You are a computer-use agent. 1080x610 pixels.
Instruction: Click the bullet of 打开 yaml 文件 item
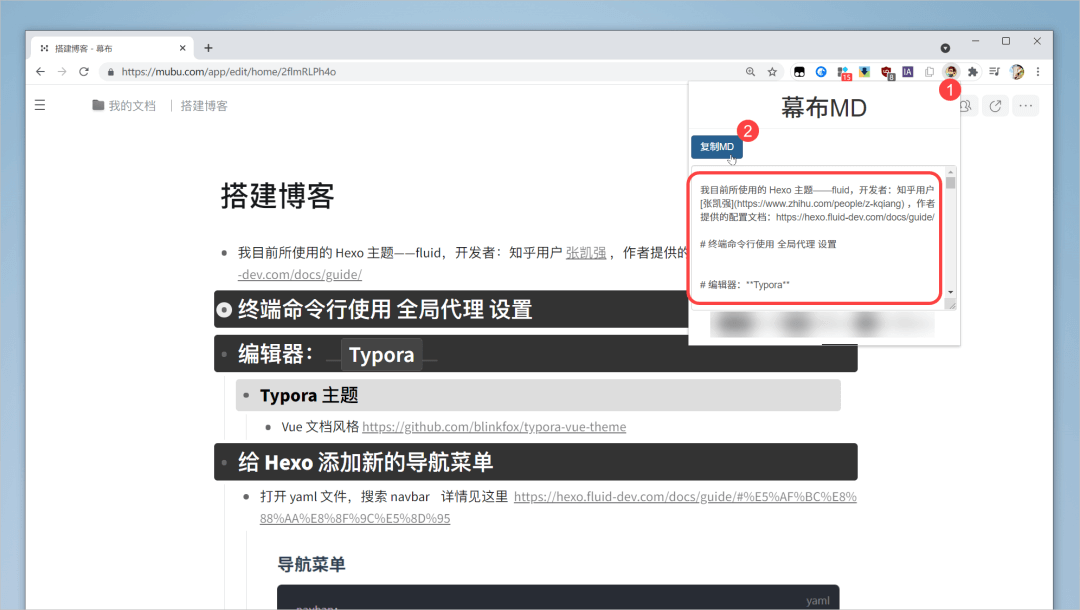tap(246, 496)
